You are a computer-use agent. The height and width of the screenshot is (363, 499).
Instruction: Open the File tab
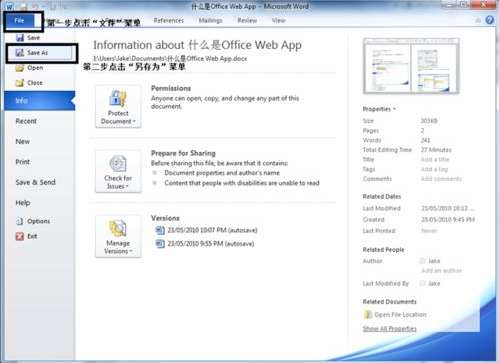point(19,20)
